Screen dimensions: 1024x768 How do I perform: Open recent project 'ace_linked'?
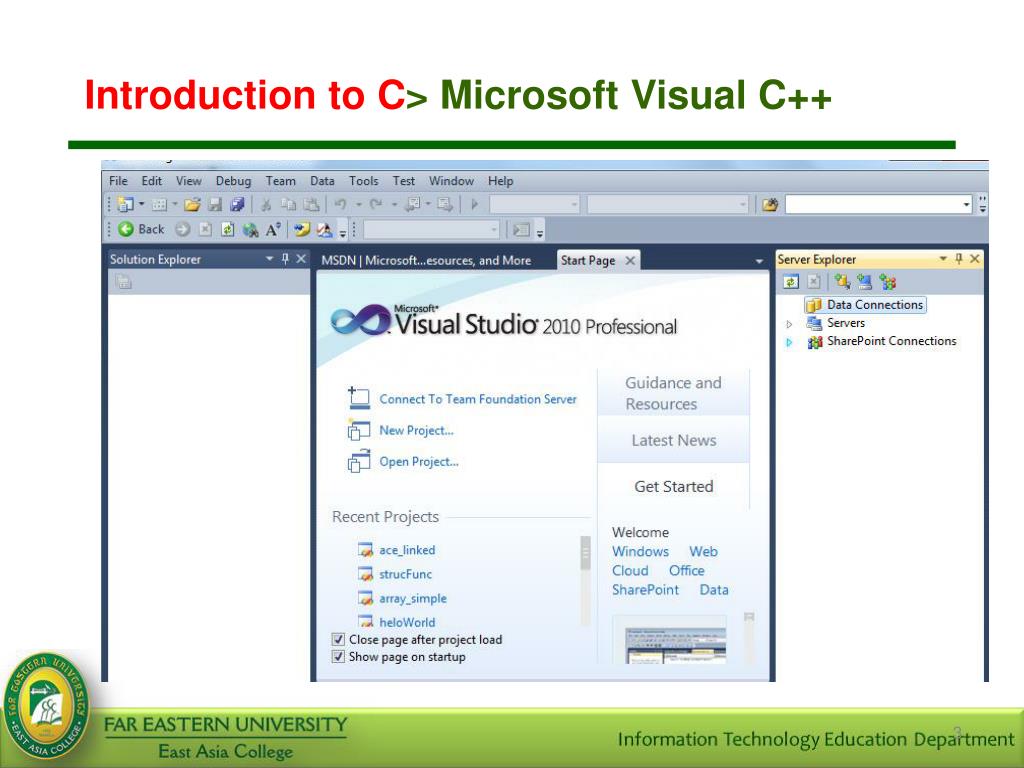click(x=407, y=550)
